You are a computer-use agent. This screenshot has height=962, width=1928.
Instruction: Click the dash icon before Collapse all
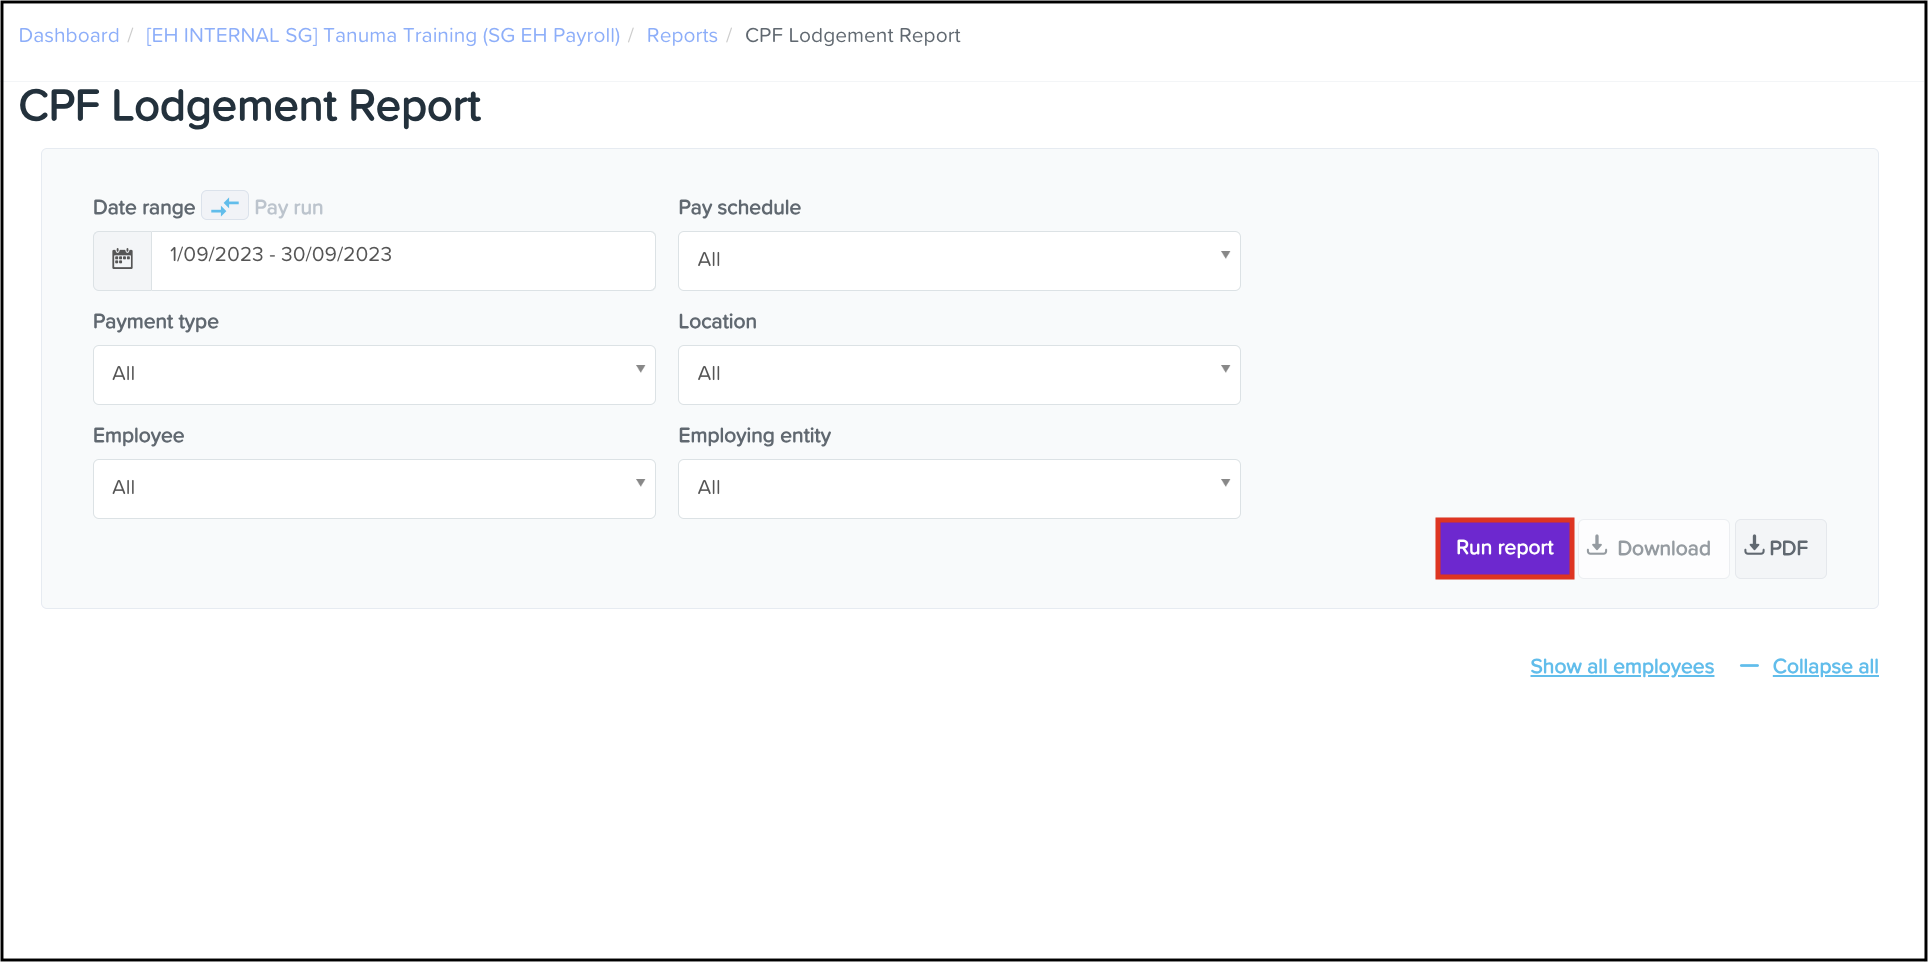click(1748, 666)
